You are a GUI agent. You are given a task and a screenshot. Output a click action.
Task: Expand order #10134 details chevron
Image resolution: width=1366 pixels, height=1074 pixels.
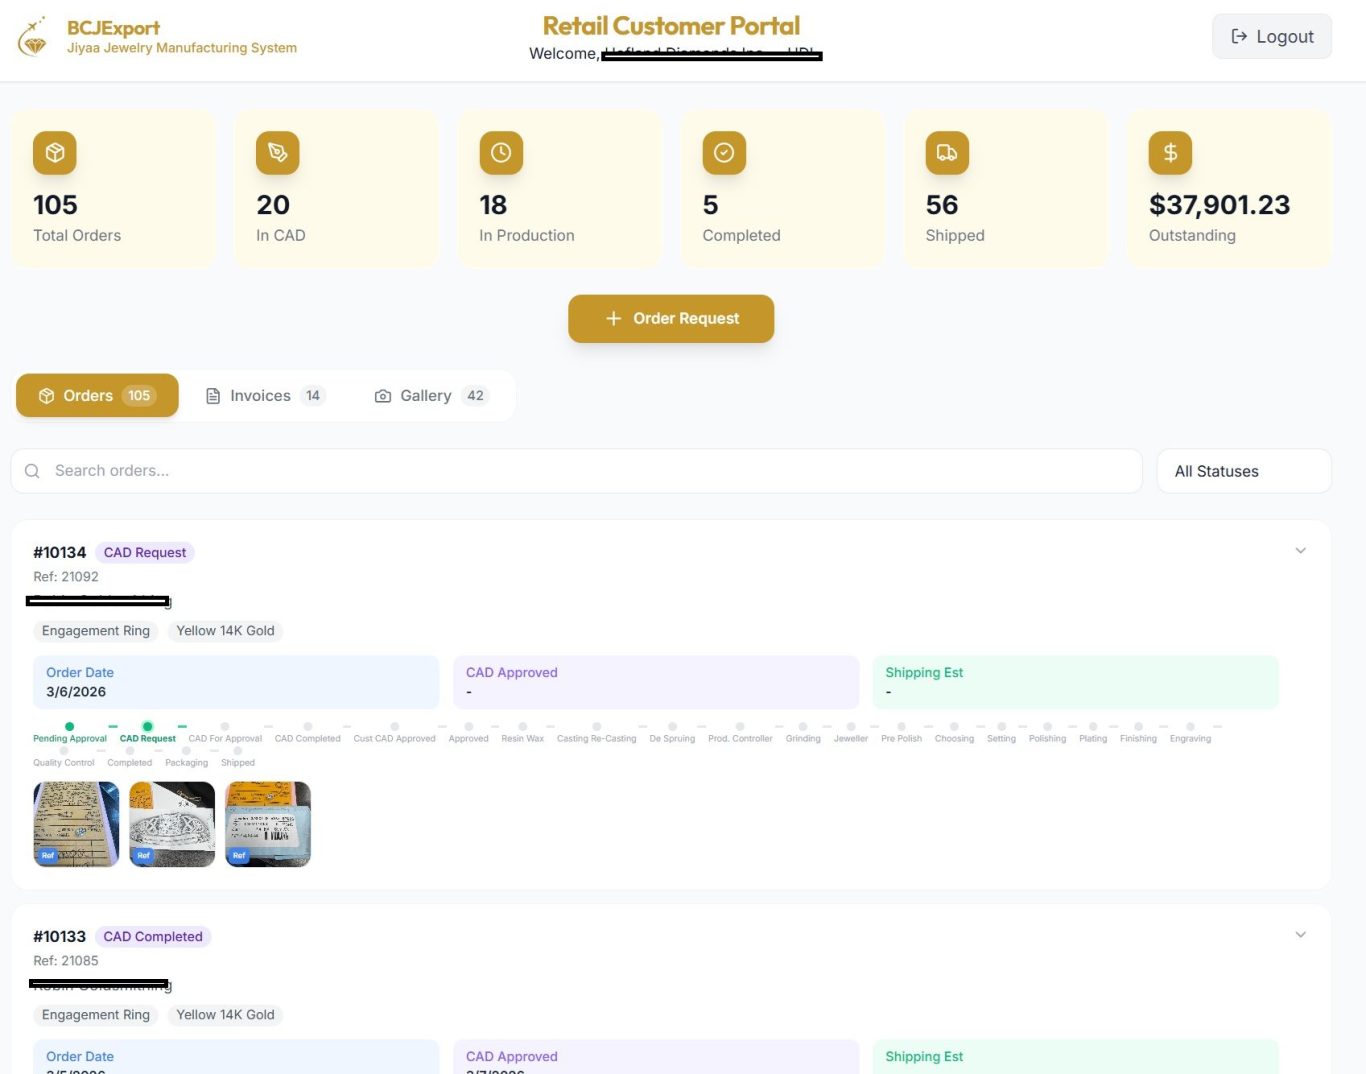[x=1300, y=551]
